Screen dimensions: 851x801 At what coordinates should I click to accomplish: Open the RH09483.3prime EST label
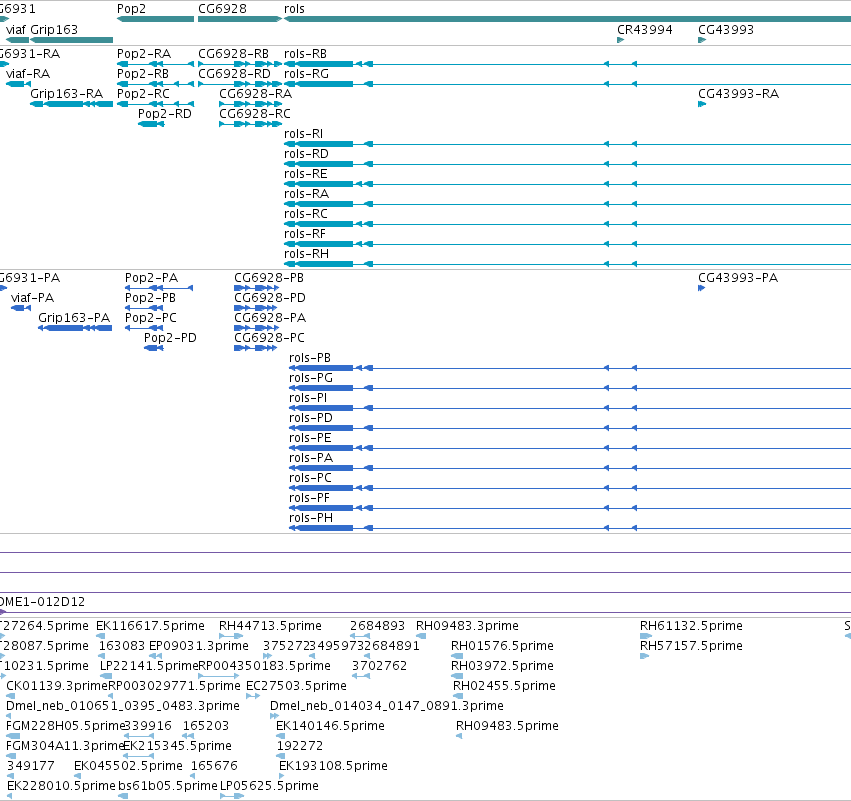[467, 626]
